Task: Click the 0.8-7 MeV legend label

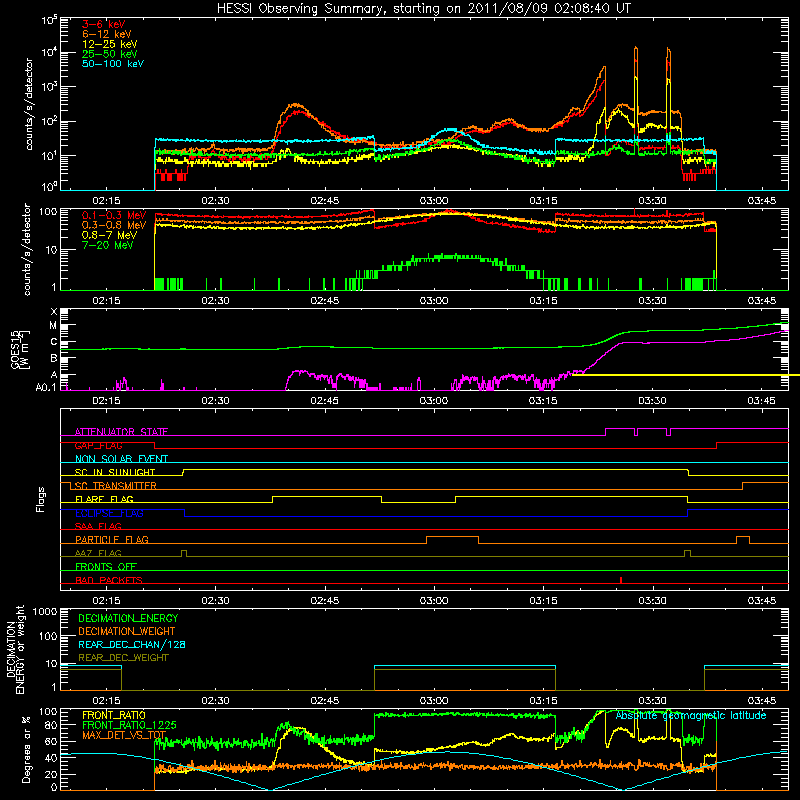Action: click(x=109, y=235)
